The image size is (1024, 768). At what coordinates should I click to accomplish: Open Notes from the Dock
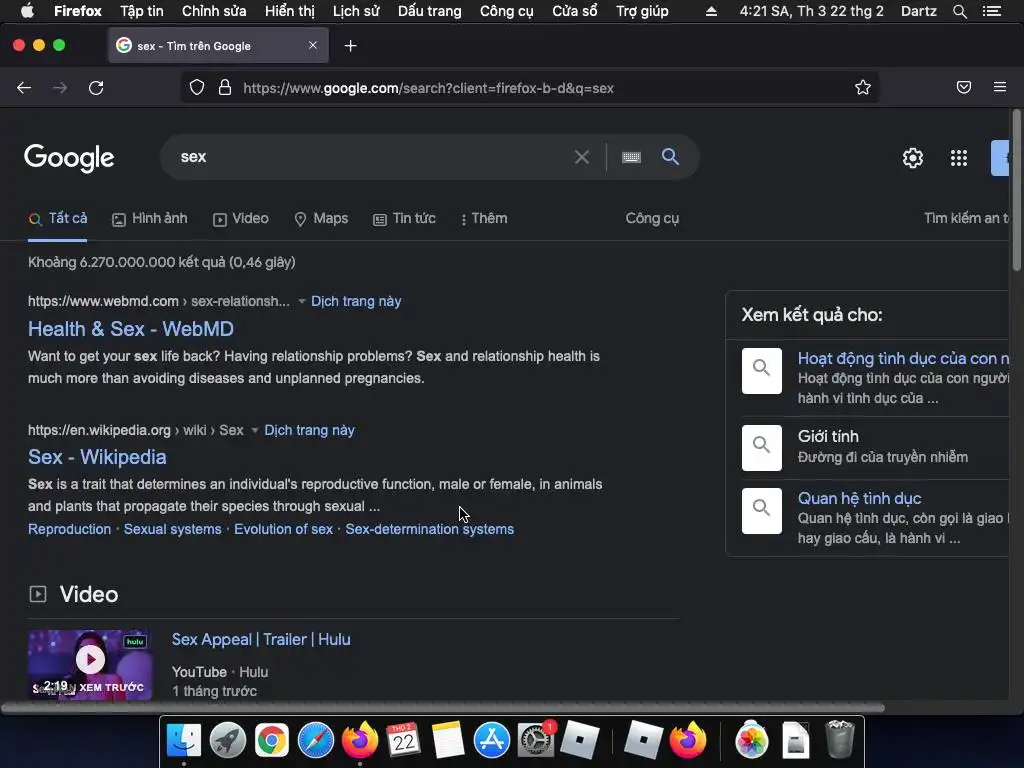coord(447,741)
